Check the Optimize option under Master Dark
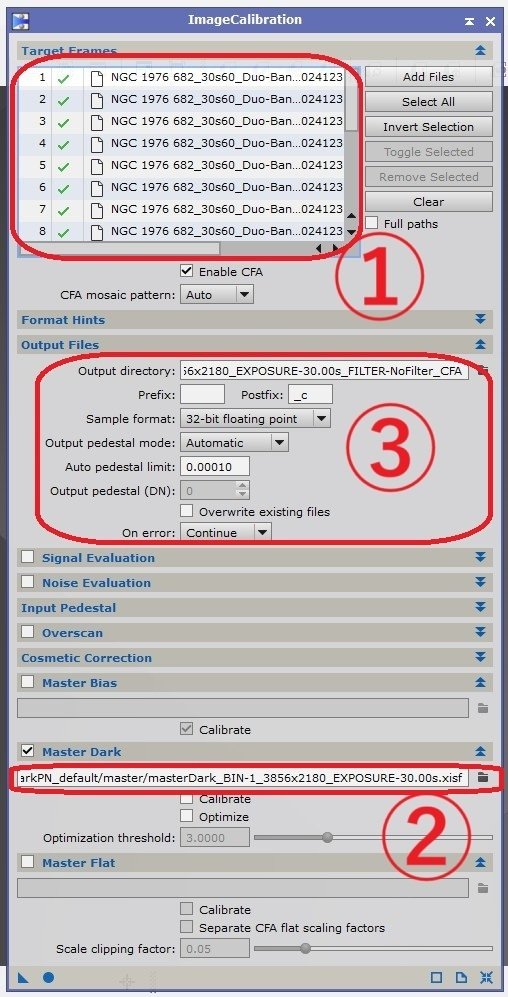The width and height of the screenshot is (508, 997). coord(186,816)
